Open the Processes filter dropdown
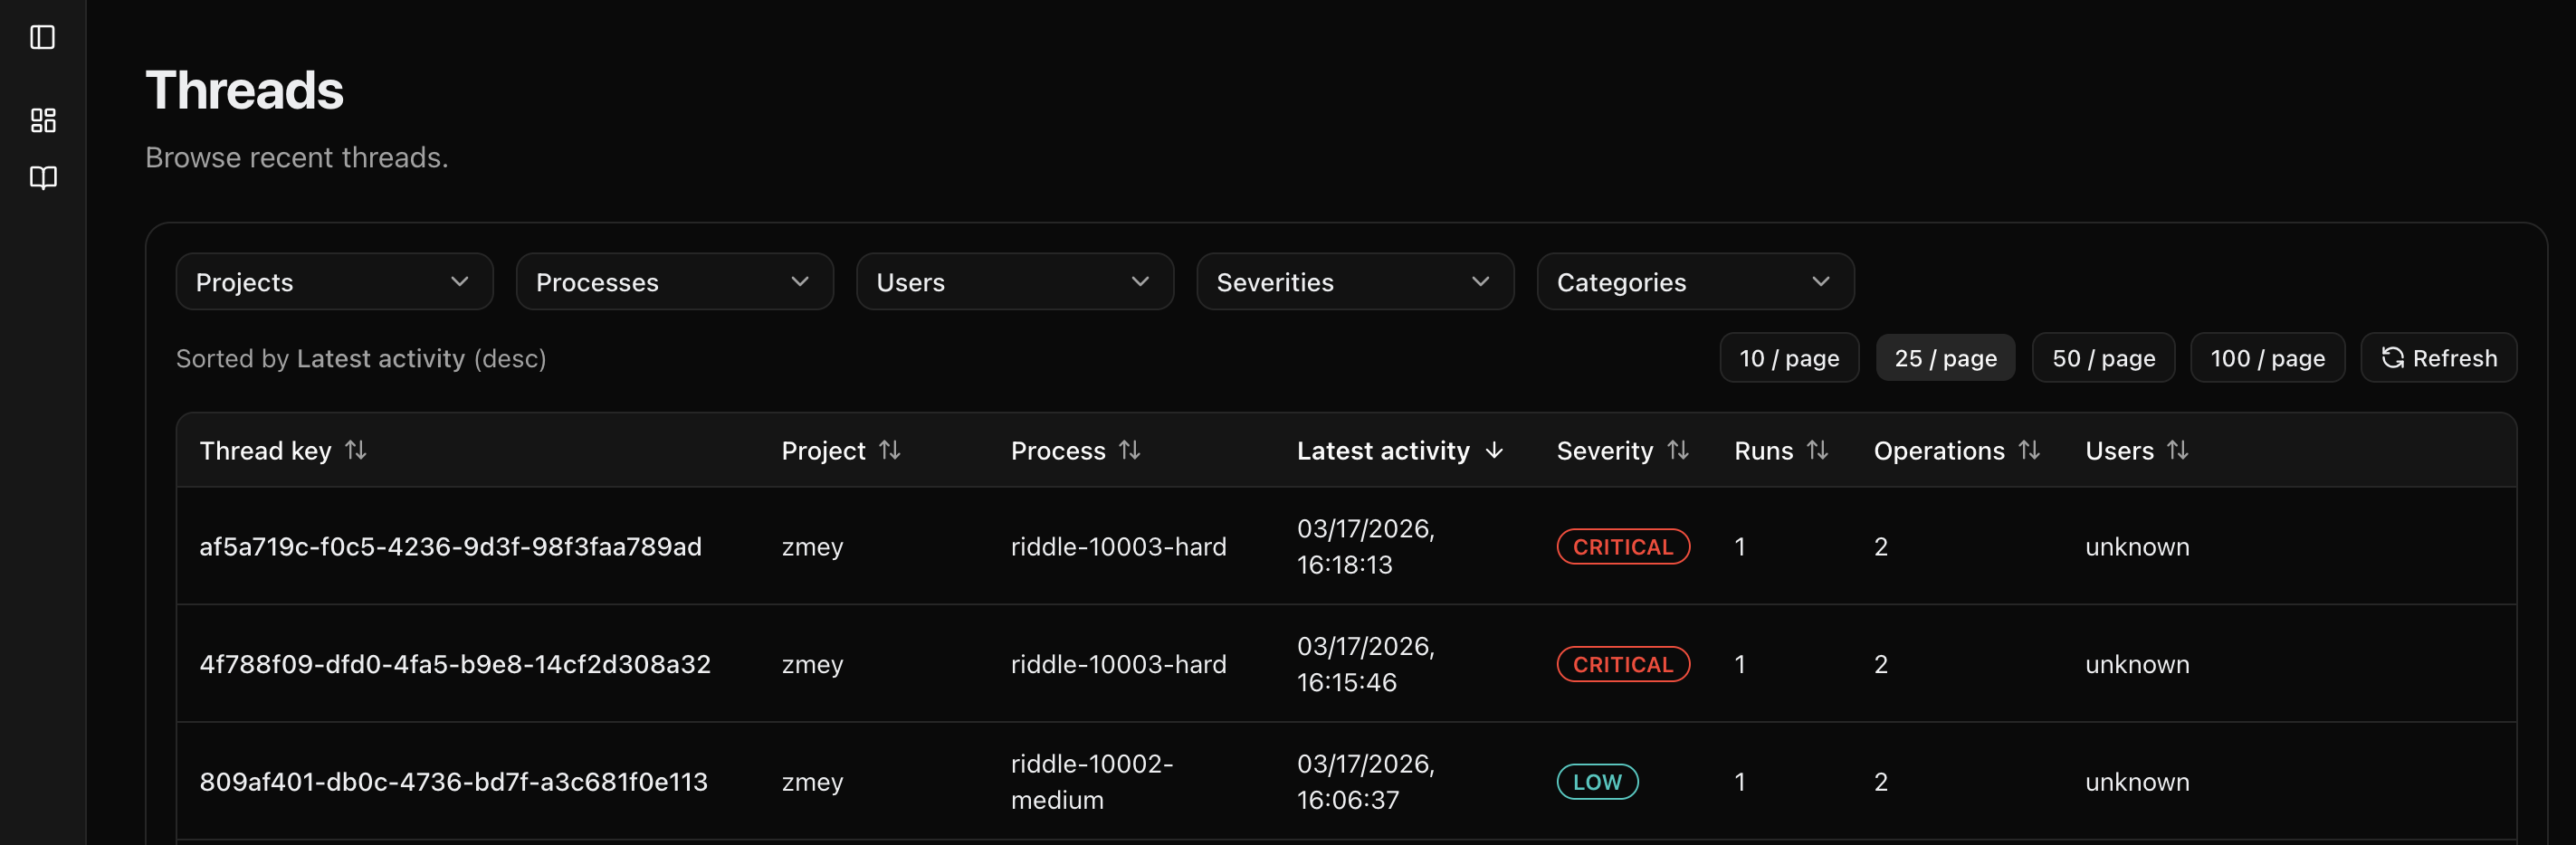The height and width of the screenshot is (845, 2576). click(674, 281)
